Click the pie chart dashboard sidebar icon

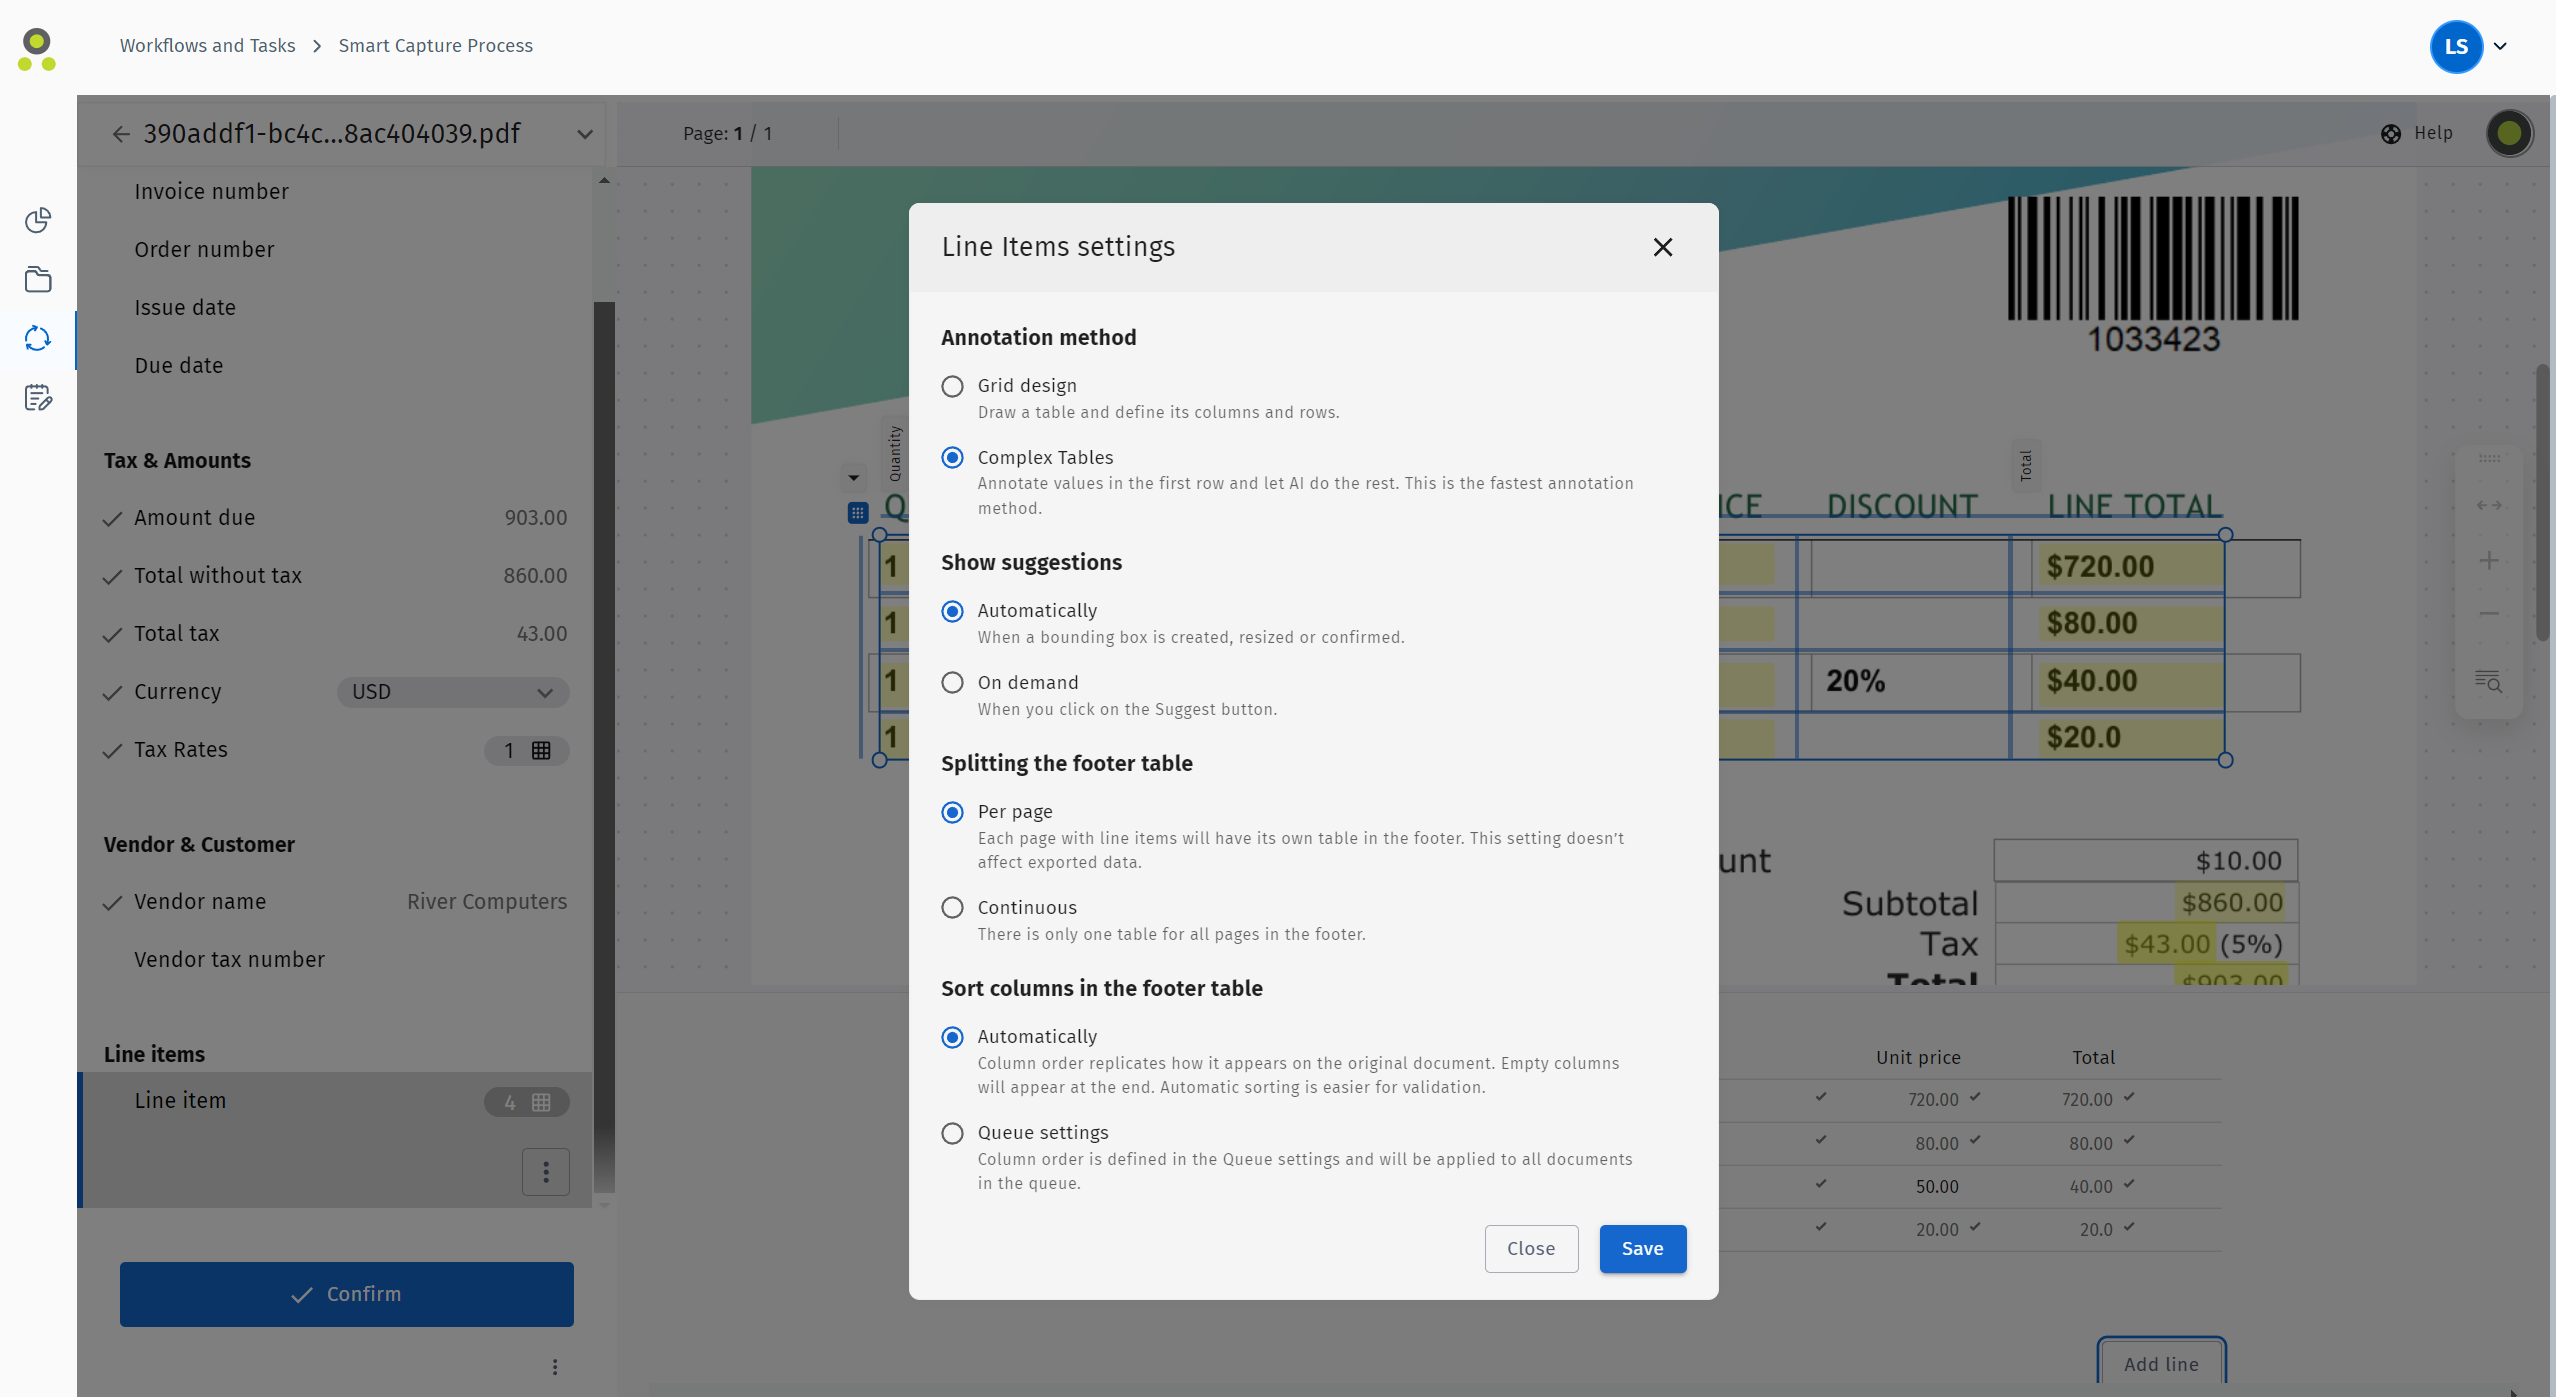click(38, 220)
